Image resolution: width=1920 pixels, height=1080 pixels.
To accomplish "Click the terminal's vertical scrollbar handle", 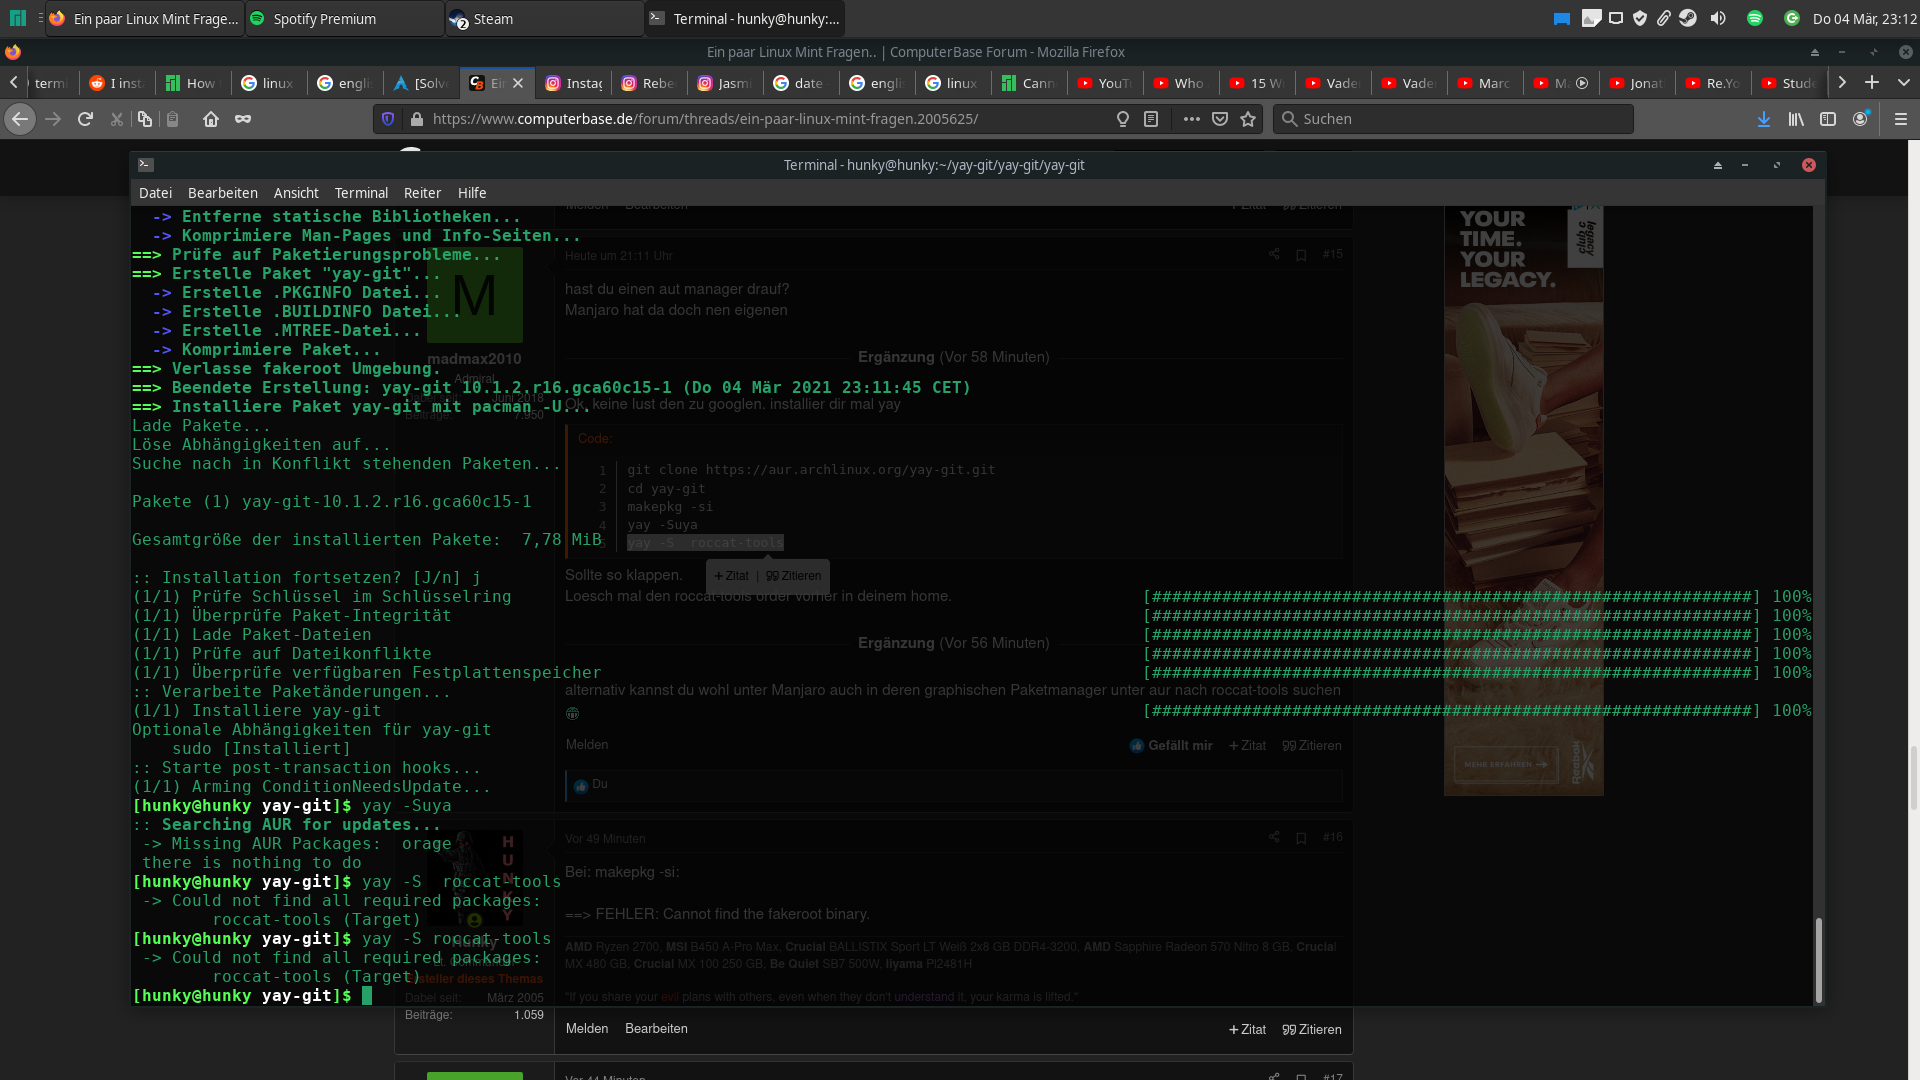I will [x=1818, y=960].
